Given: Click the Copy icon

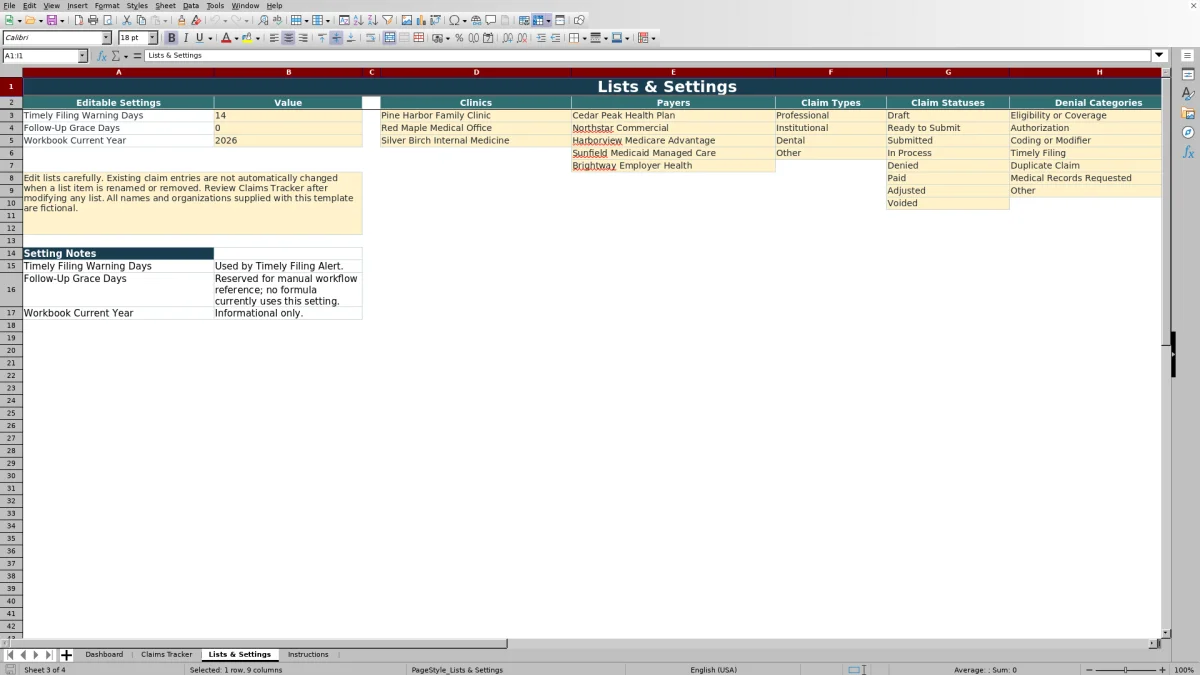Looking at the screenshot, I should point(141,20).
